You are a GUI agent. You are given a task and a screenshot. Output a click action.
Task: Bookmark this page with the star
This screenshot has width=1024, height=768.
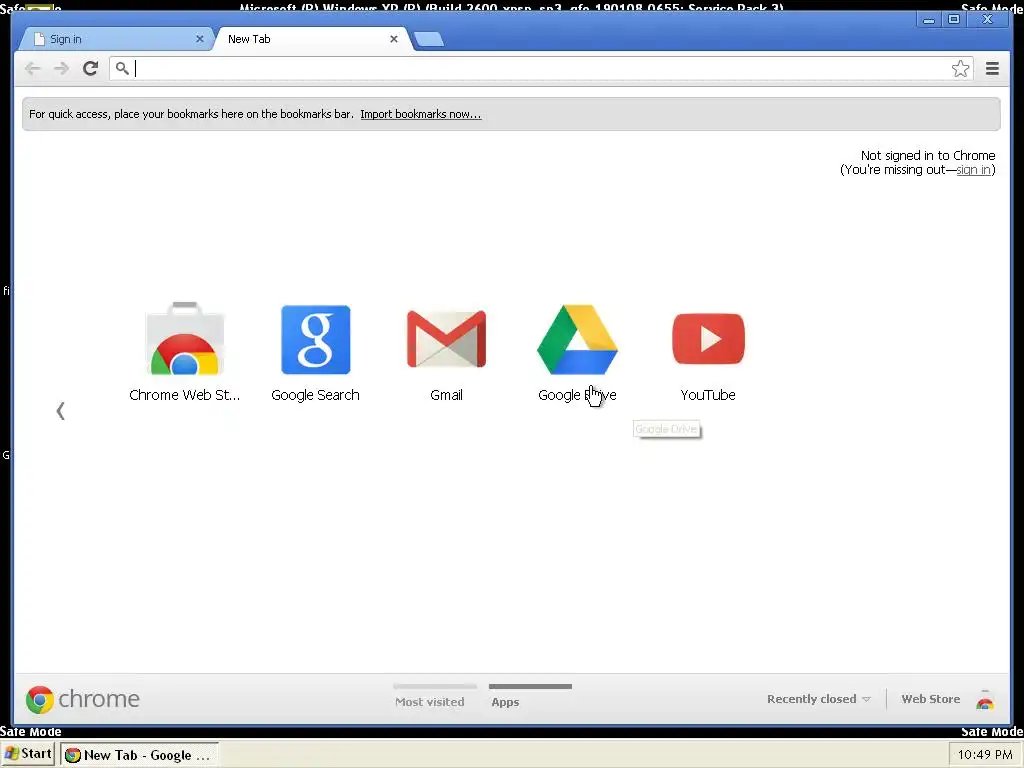(x=960, y=69)
